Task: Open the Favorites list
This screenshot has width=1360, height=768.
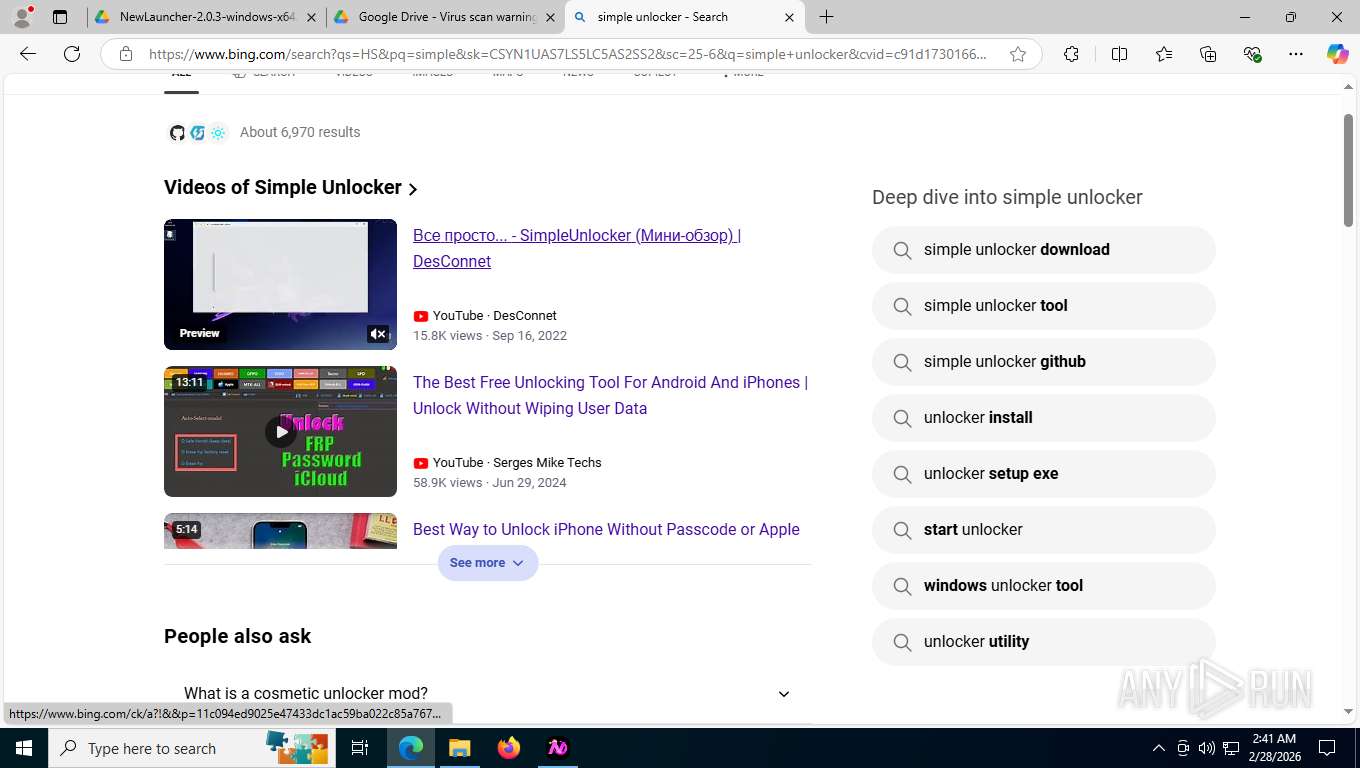Action: (1164, 54)
